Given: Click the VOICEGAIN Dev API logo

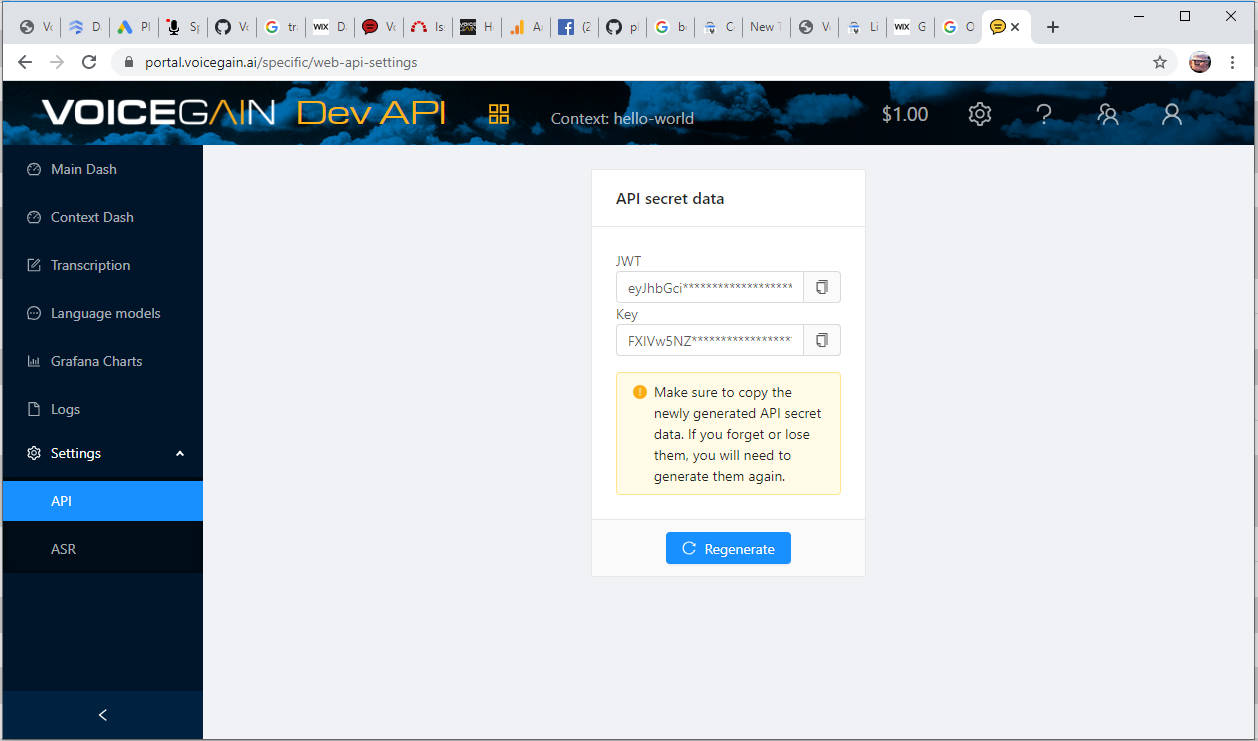Looking at the screenshot, I should (243, 112).
